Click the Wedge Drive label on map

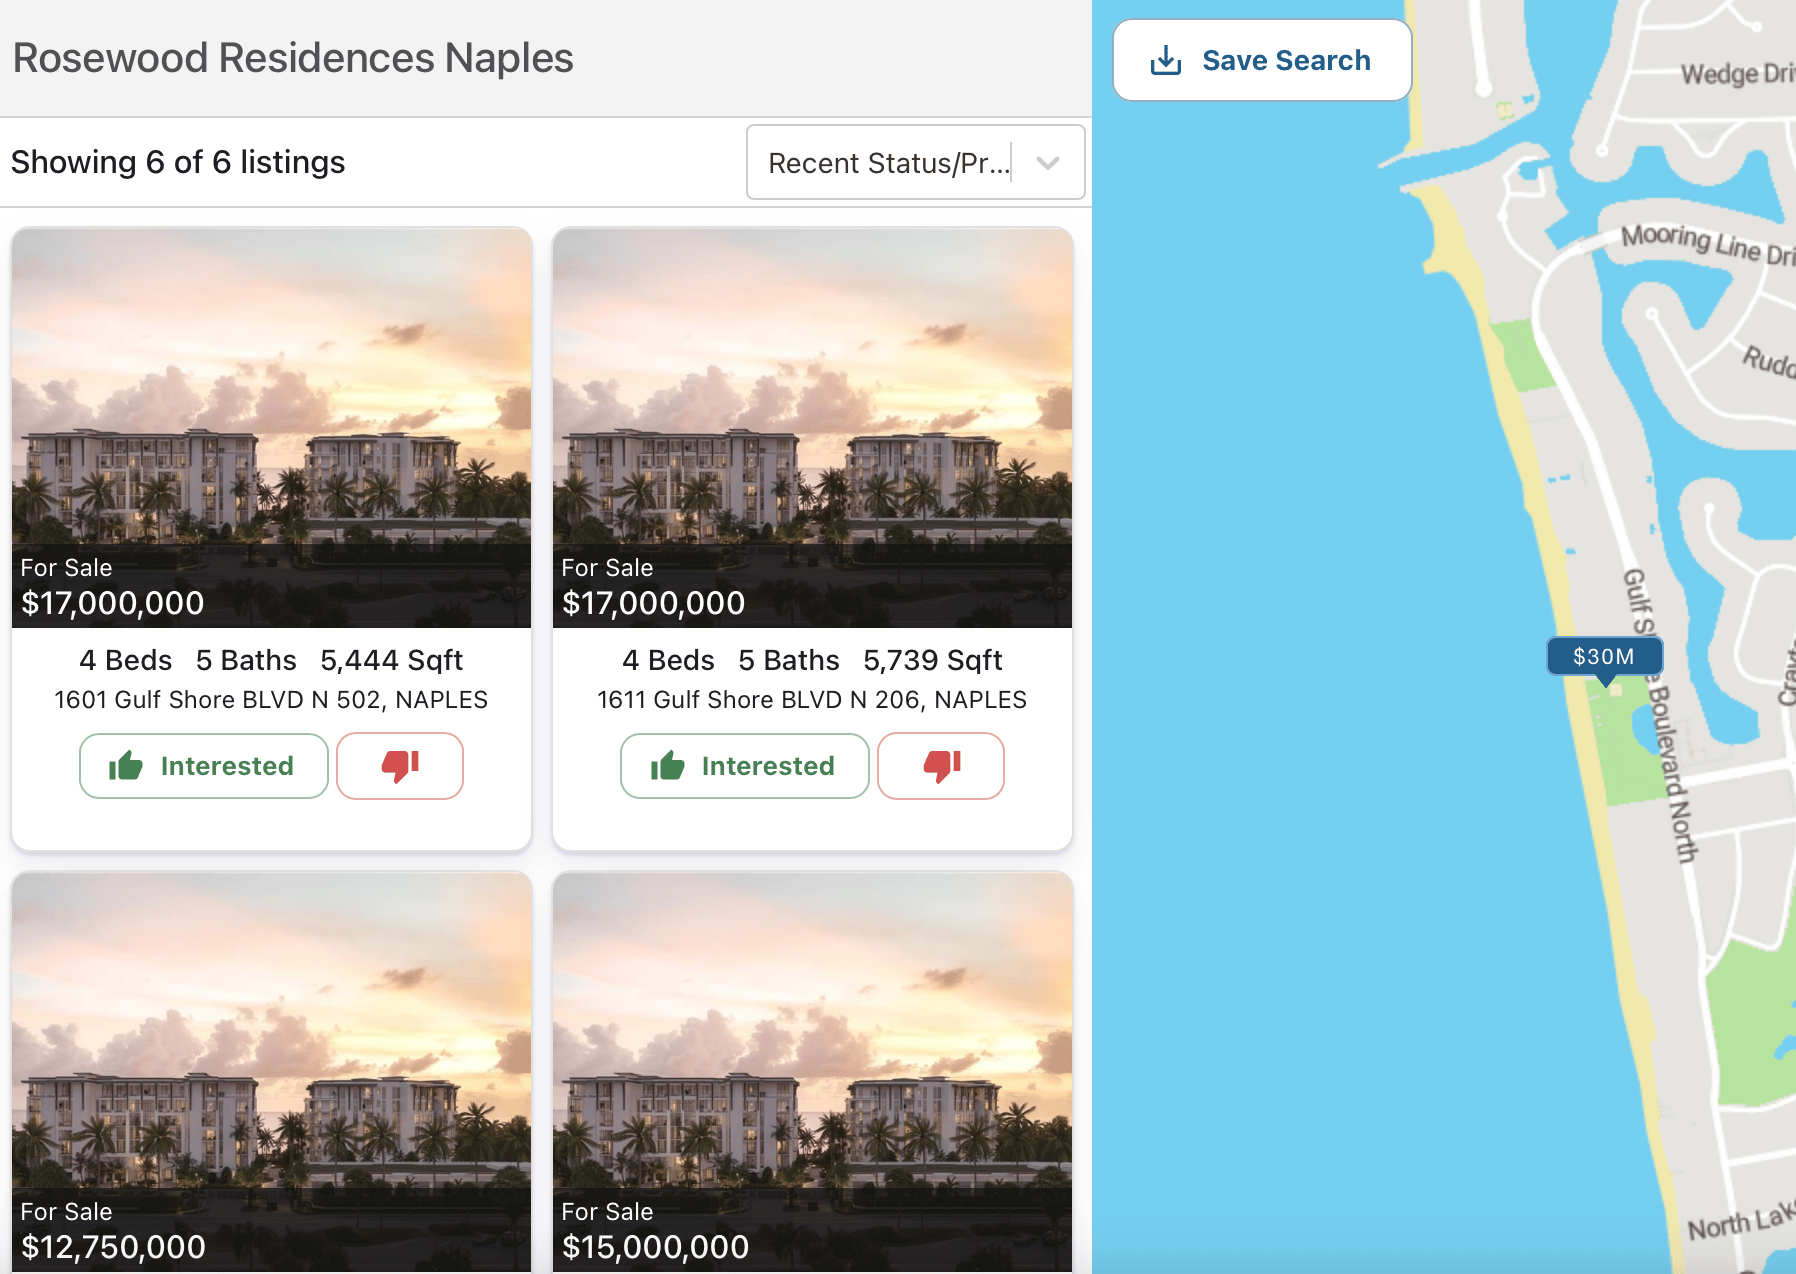coord(1738,74)
